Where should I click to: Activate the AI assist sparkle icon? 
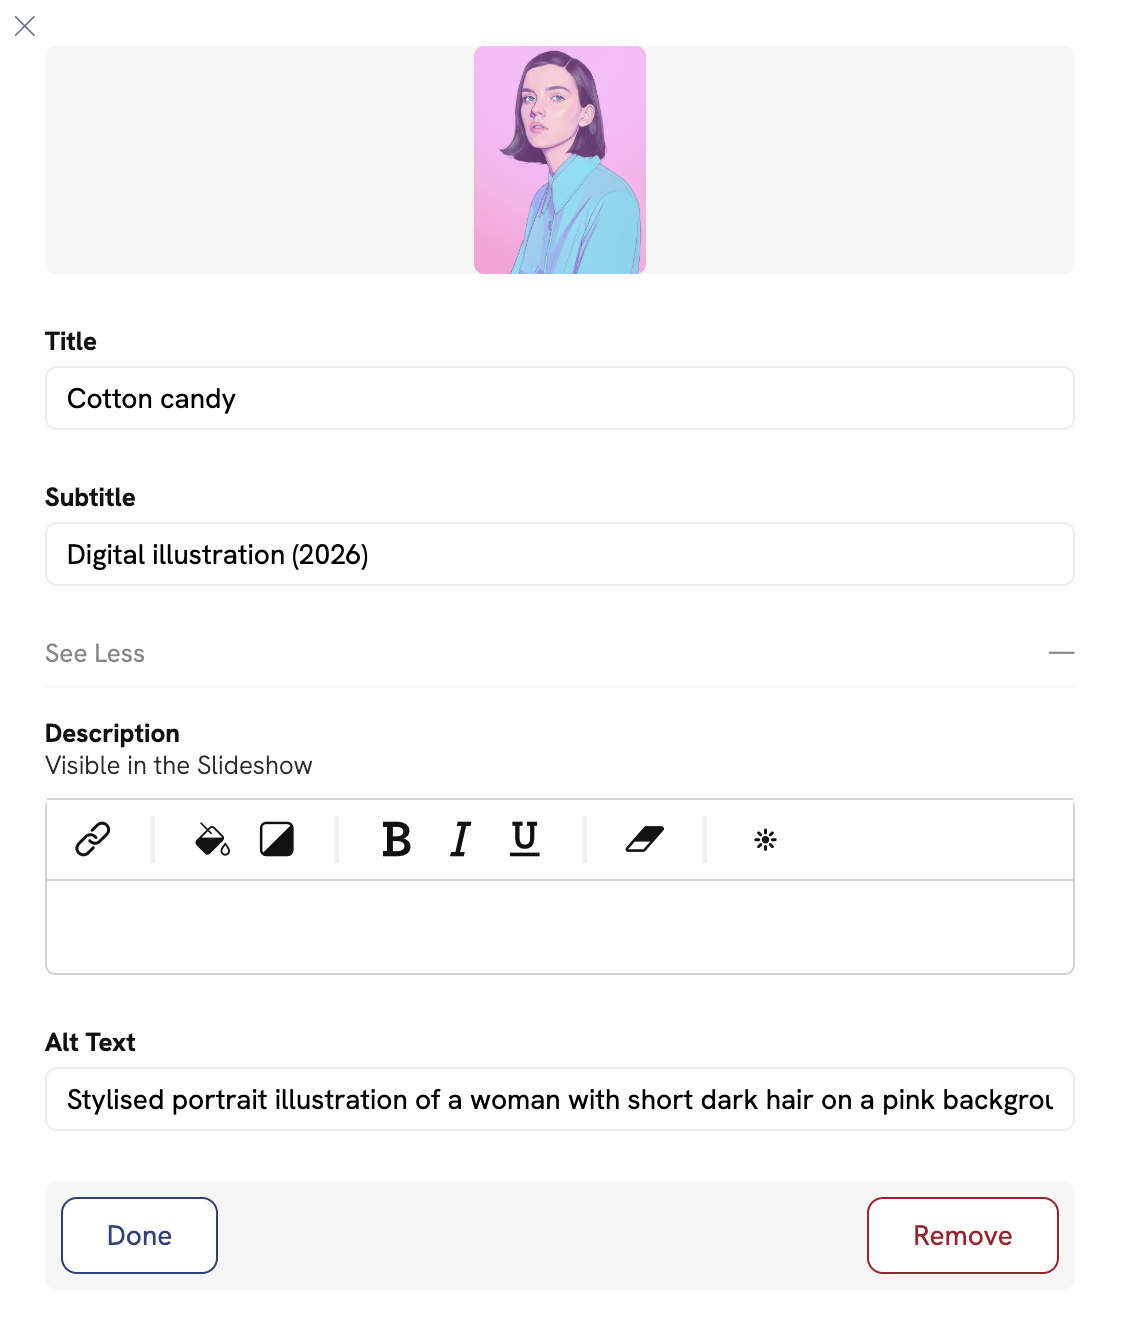tap(766, 840)
